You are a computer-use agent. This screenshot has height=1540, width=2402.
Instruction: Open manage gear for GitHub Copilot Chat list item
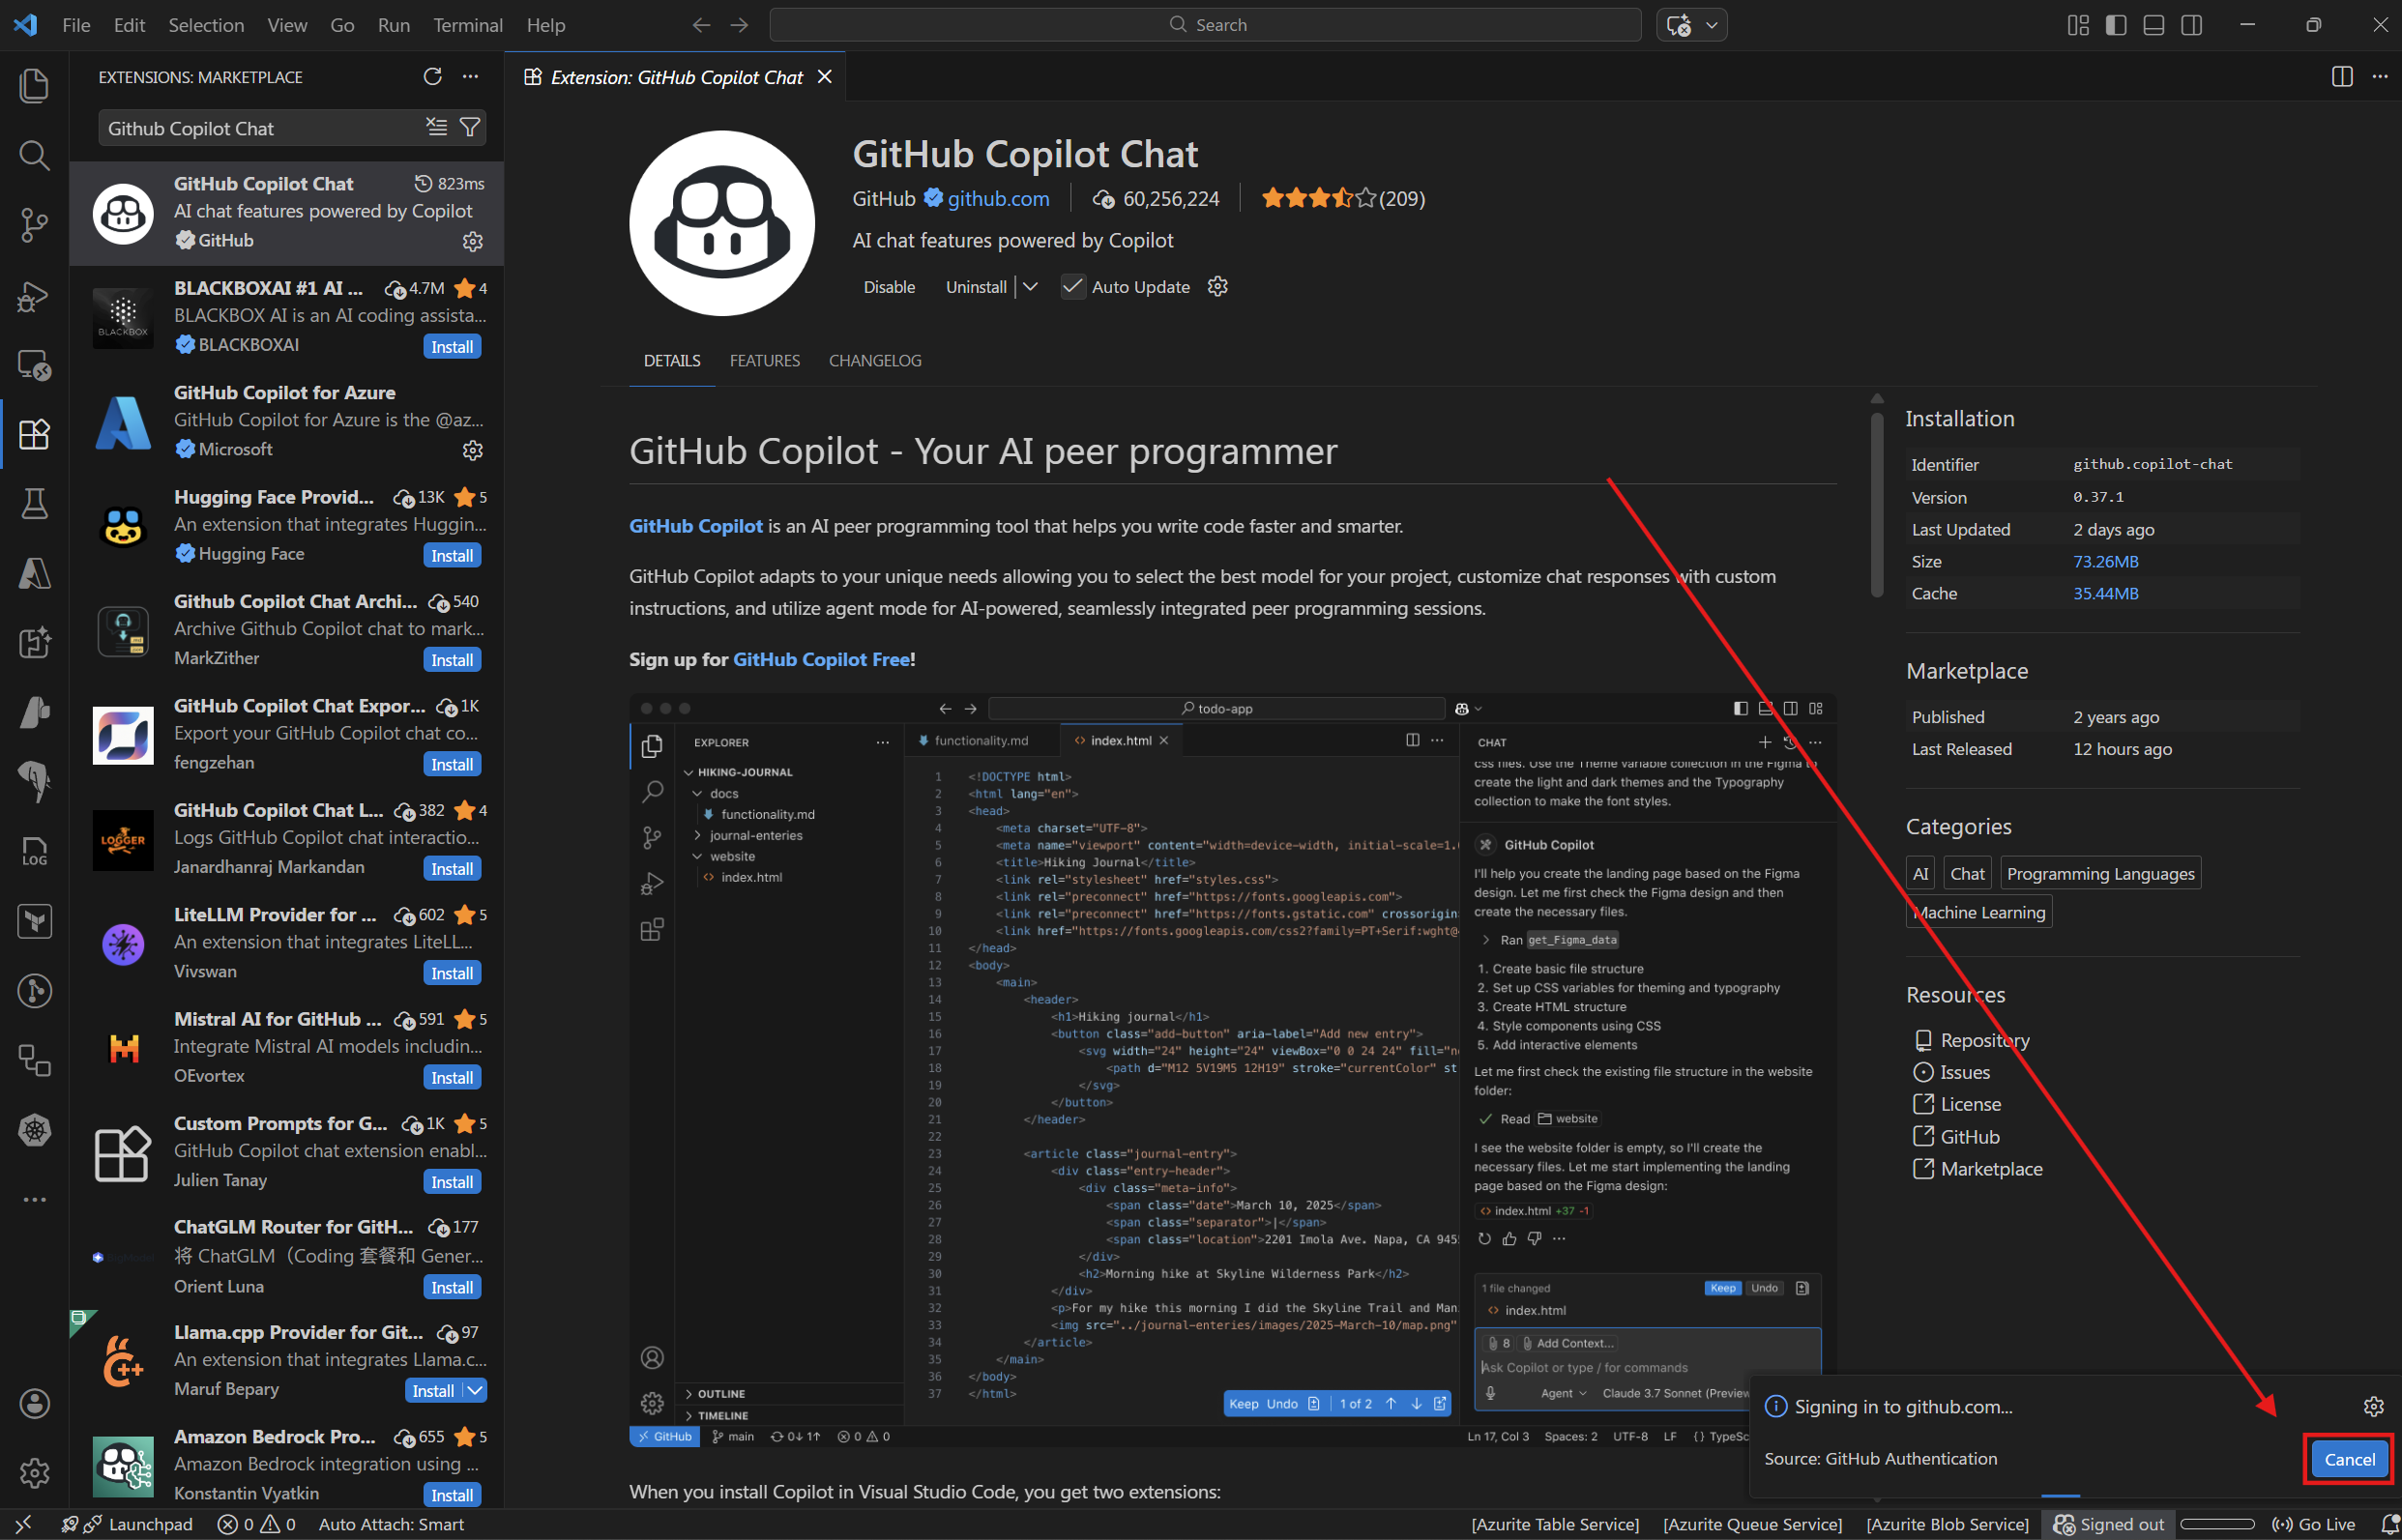pos(472,241)
